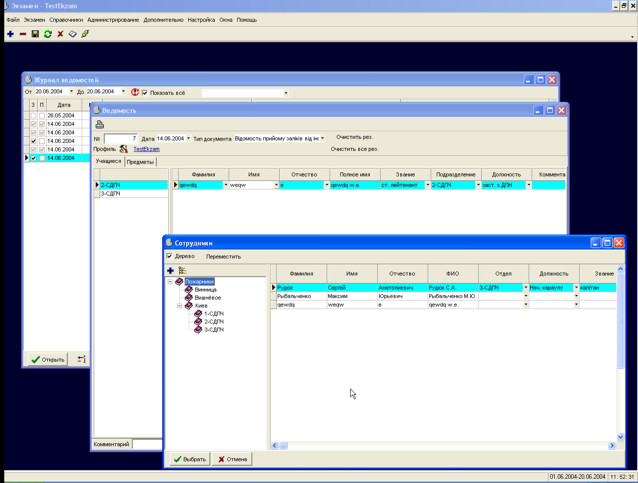Viewport: 638px width, 483px height.
Task: Click the tree structure icon in Сотрудники toolbar
Action: (183, 270)
